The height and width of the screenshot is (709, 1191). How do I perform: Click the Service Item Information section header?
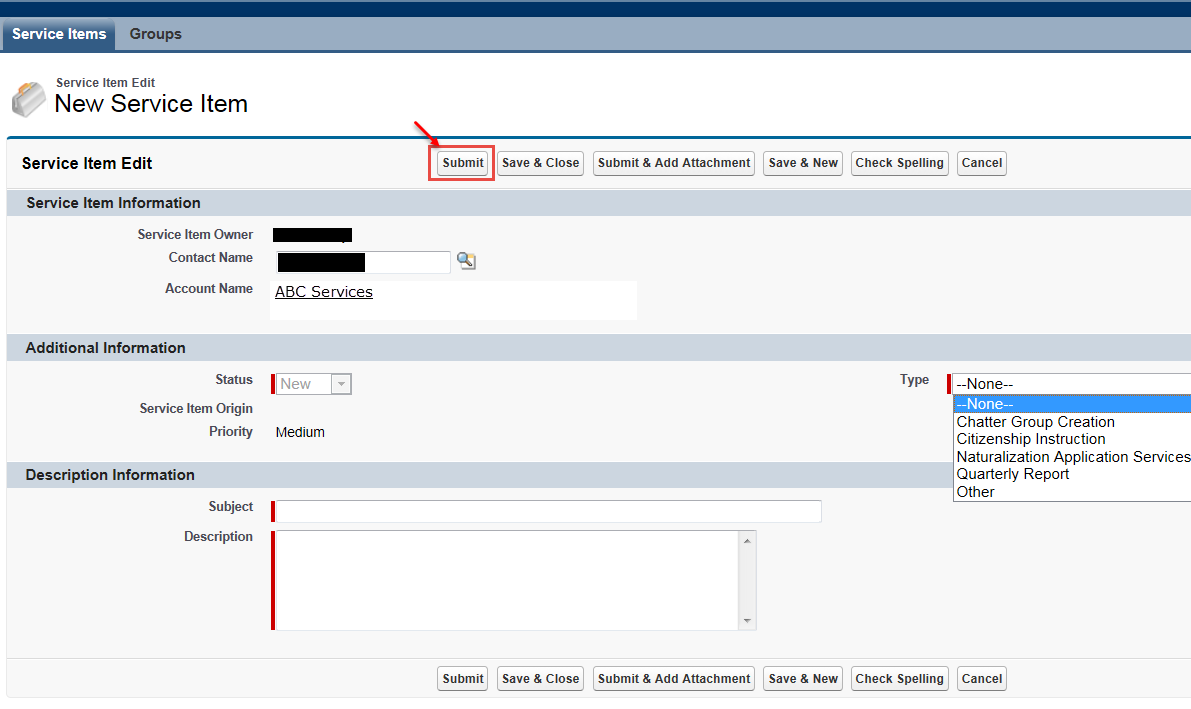[x=599, y=203]
